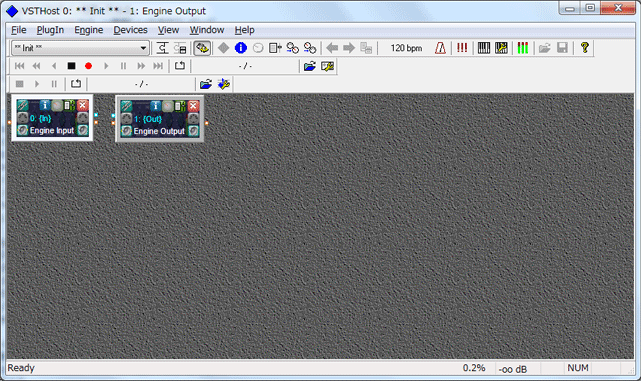
Task: Click the yellow question mark help icon
Action: click(585, 48)
